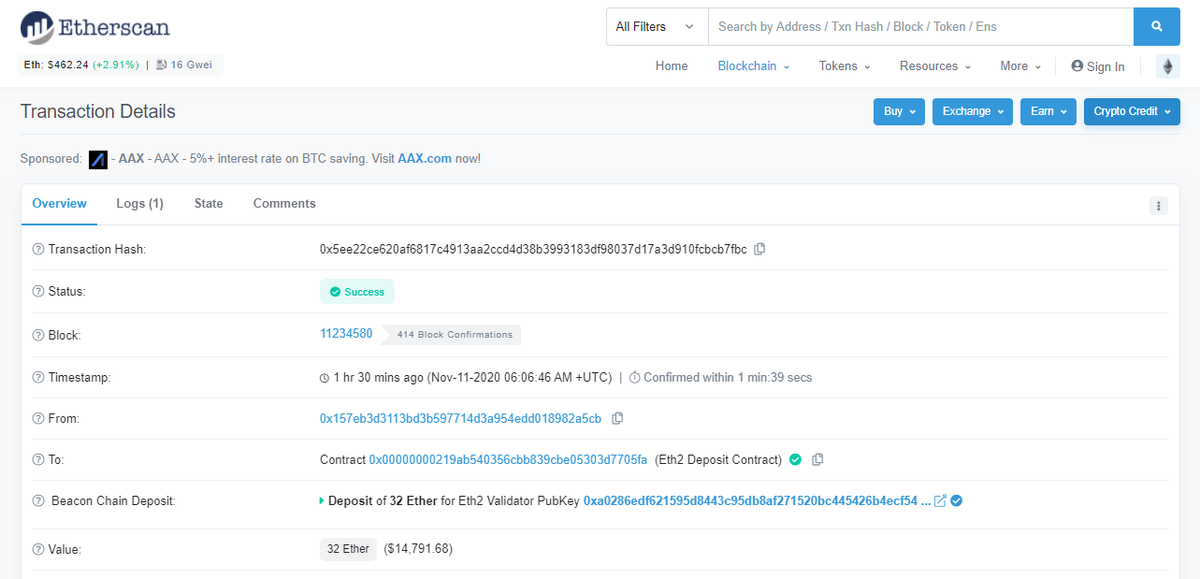Image resolution: width=1200 pixels, height=579 pixels.
Task: Click the Transaction Details heading
Action: [x=98, y=111]
